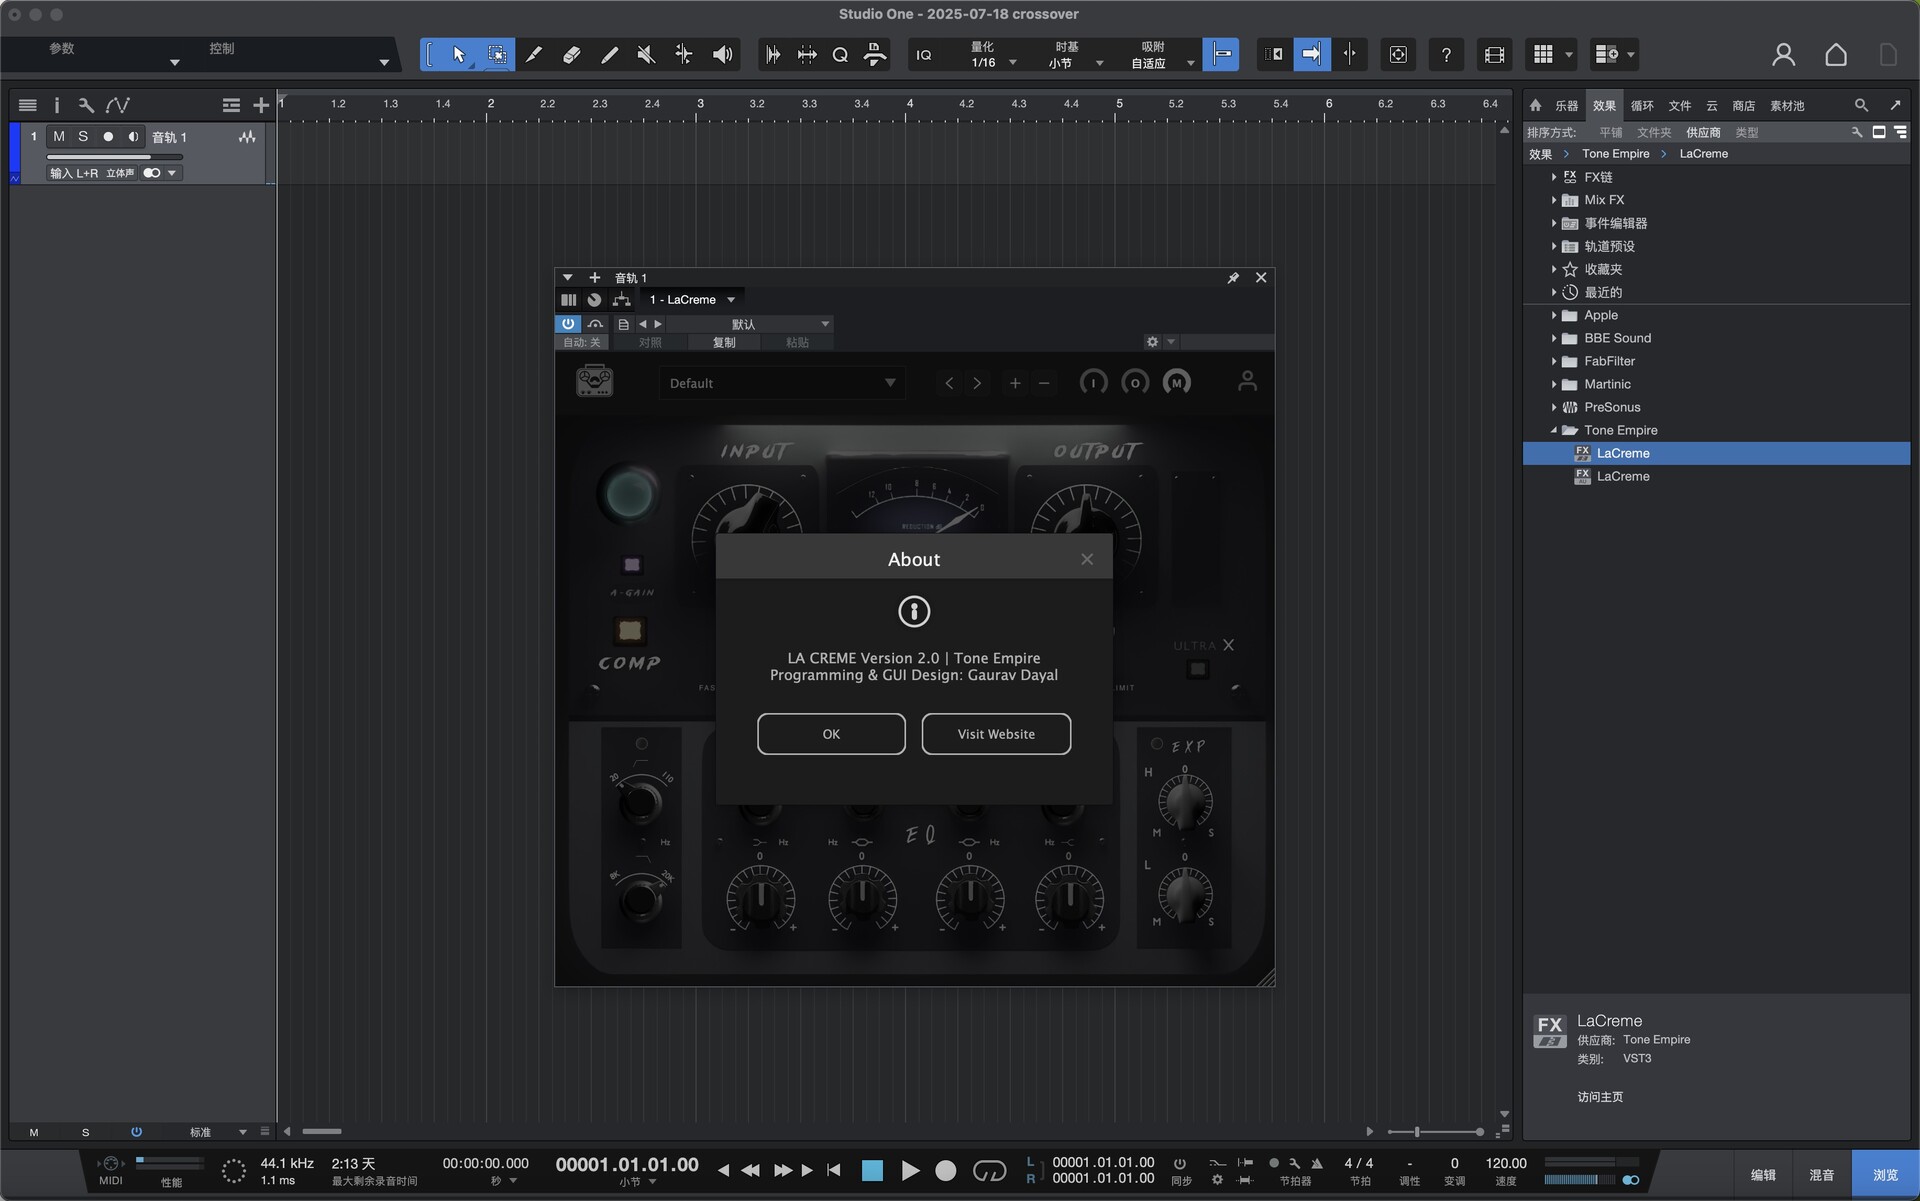
Task: Select the Range tool
Action: (497, 55)
